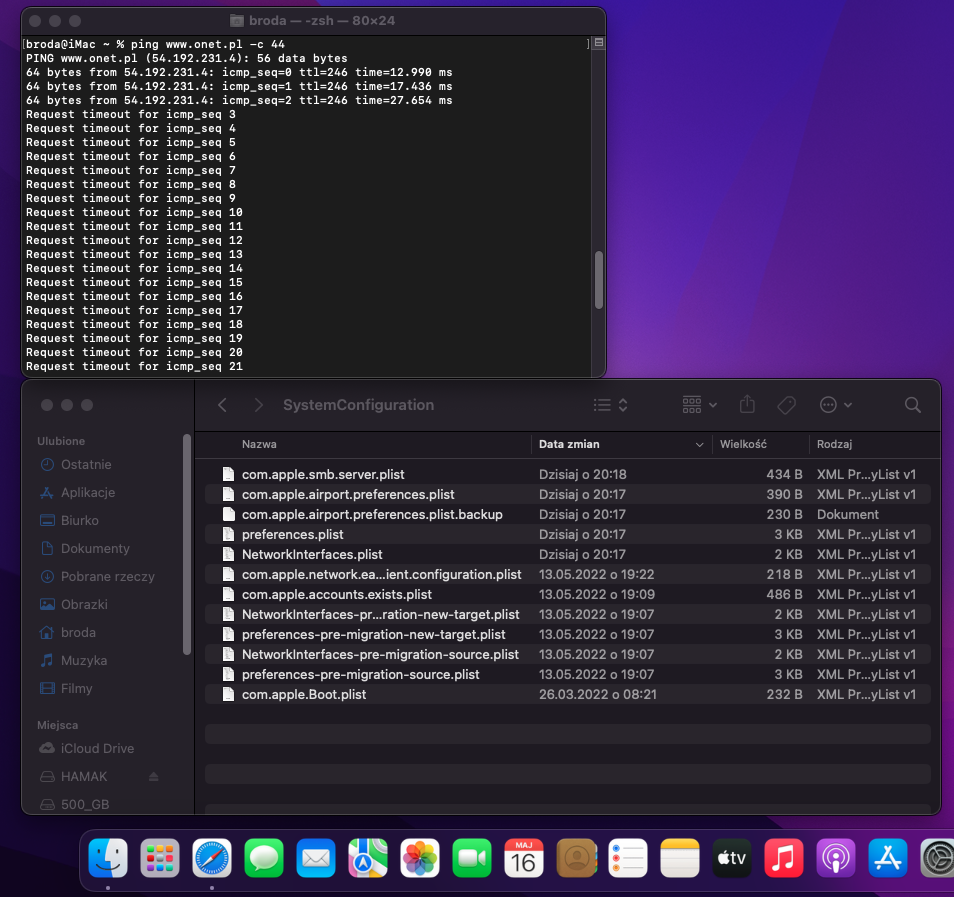Sort files by Nazwa column header
954x897 pixels.
click(259, 444)
